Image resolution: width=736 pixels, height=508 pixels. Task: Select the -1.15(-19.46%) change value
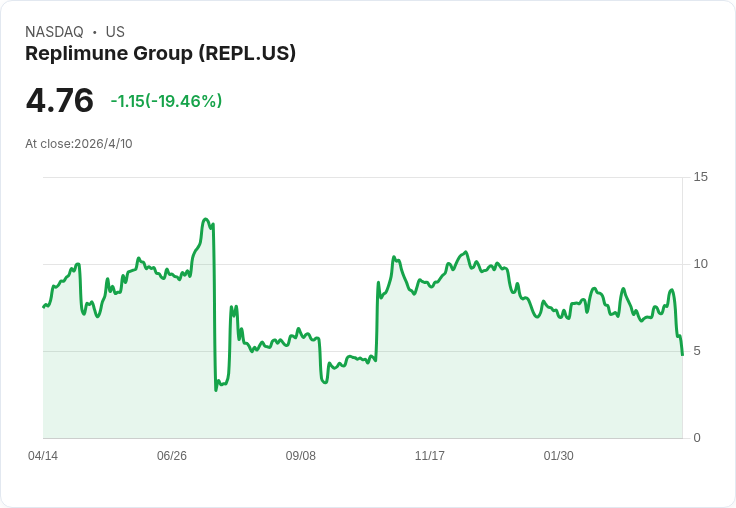166,101
